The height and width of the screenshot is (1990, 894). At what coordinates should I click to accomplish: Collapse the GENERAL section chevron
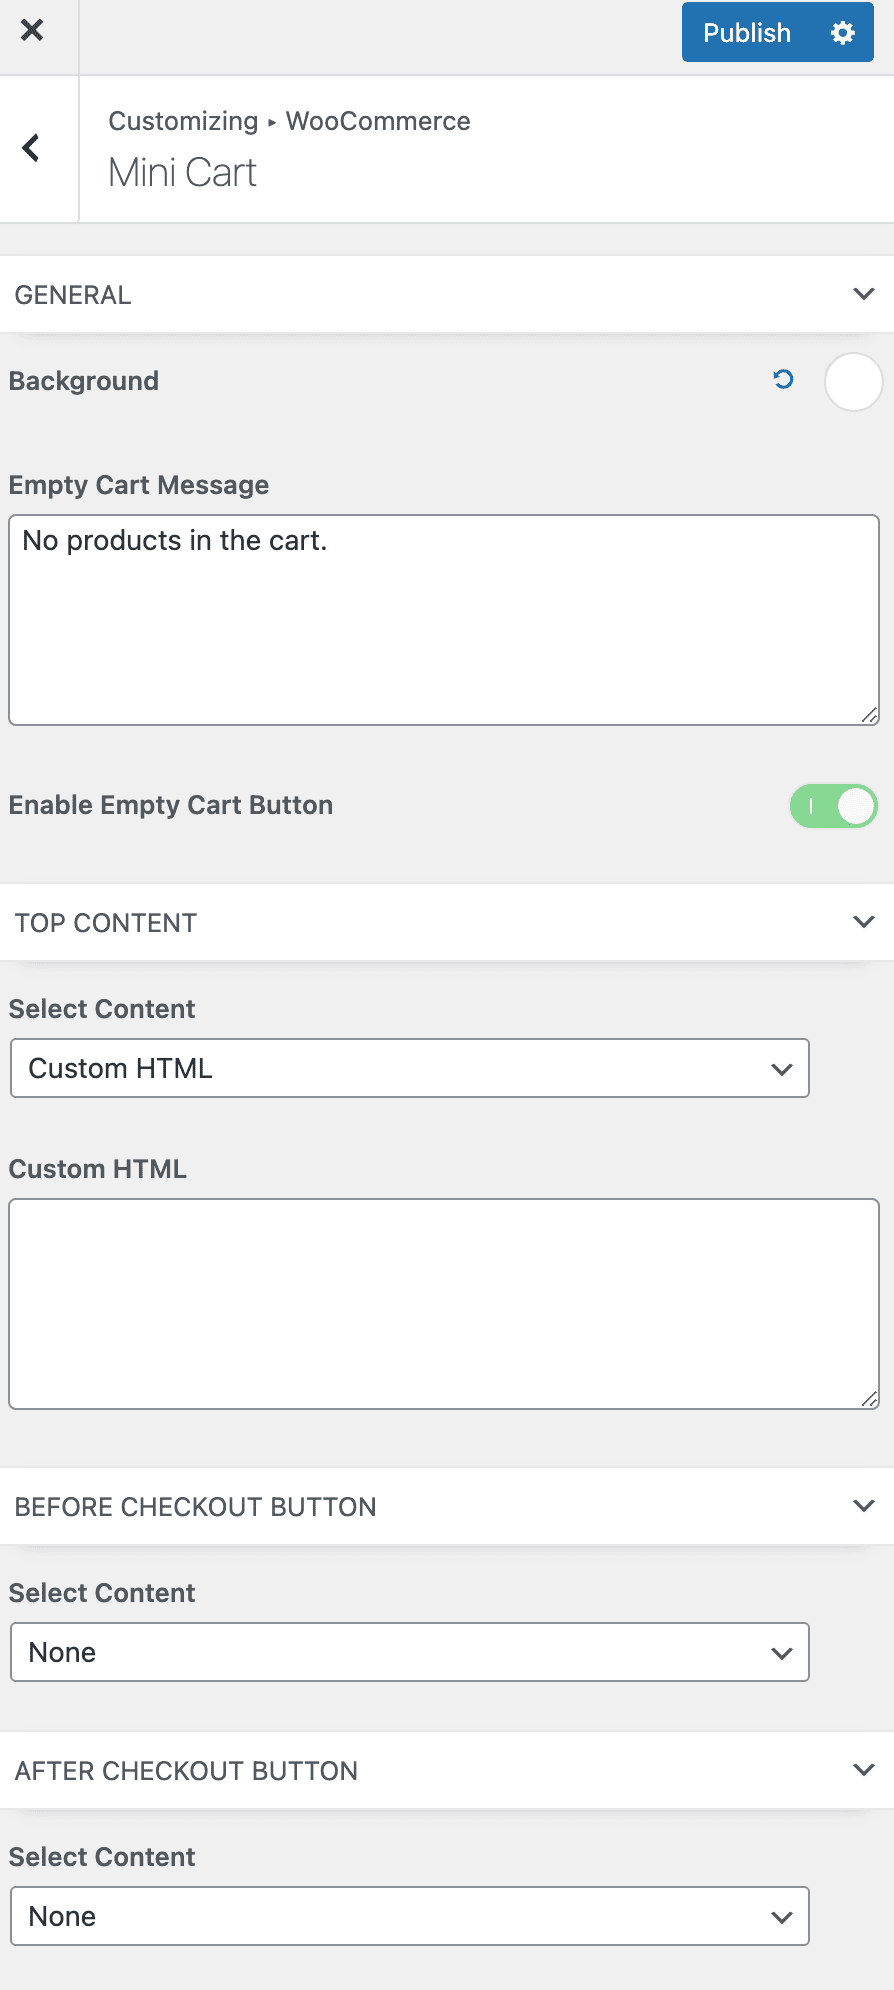pos(864,294)
